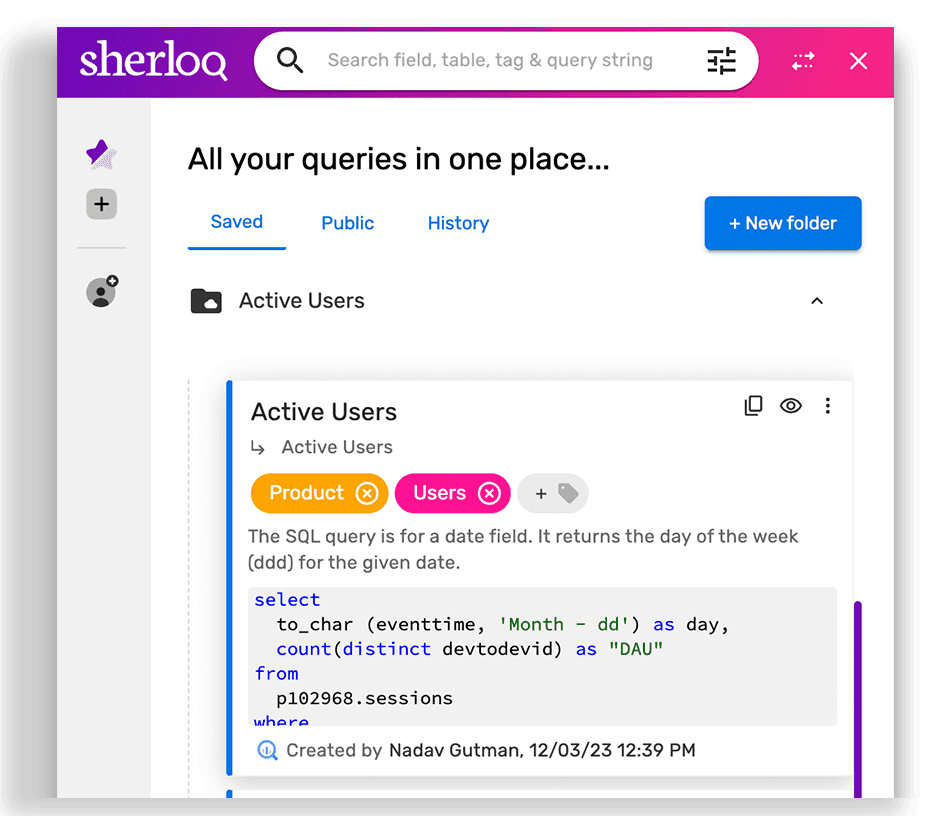Switch to the Public tab
This screenshot has width=949, height=816.
click(347, 223)
